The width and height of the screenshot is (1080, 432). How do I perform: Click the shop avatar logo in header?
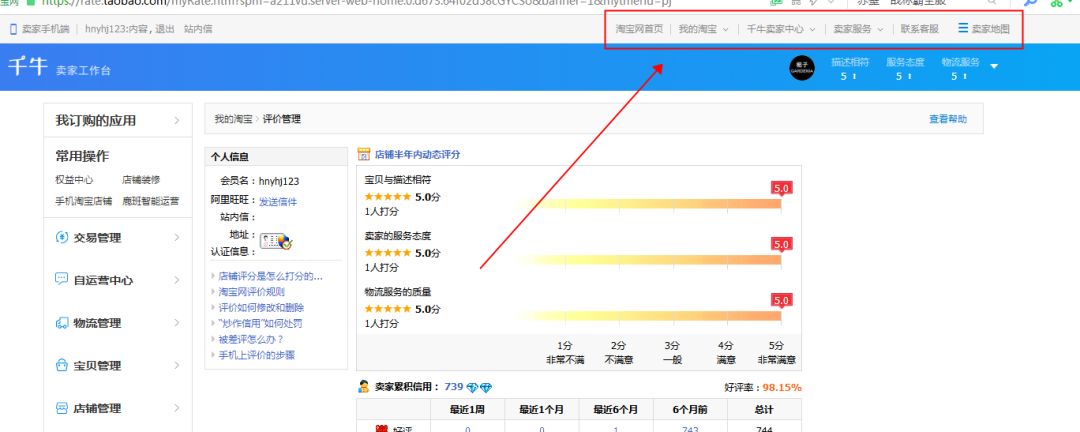pos(802,69)
